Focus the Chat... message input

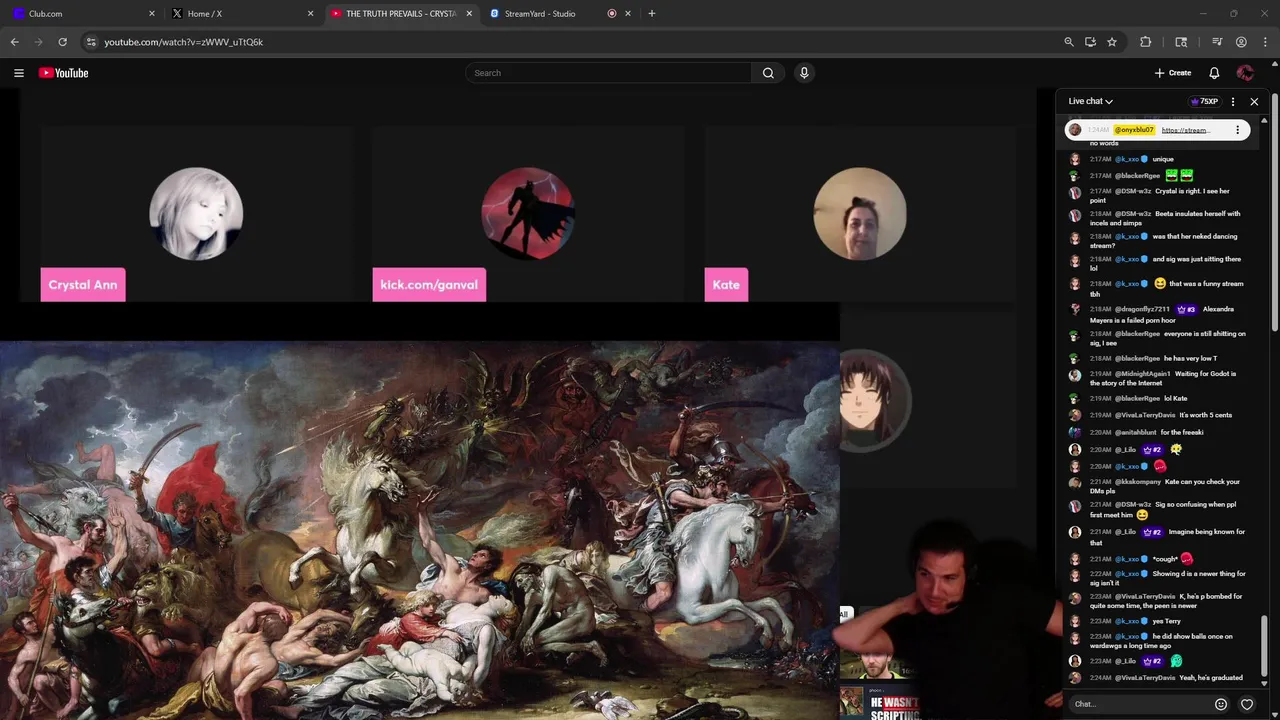pos(1138,704)
